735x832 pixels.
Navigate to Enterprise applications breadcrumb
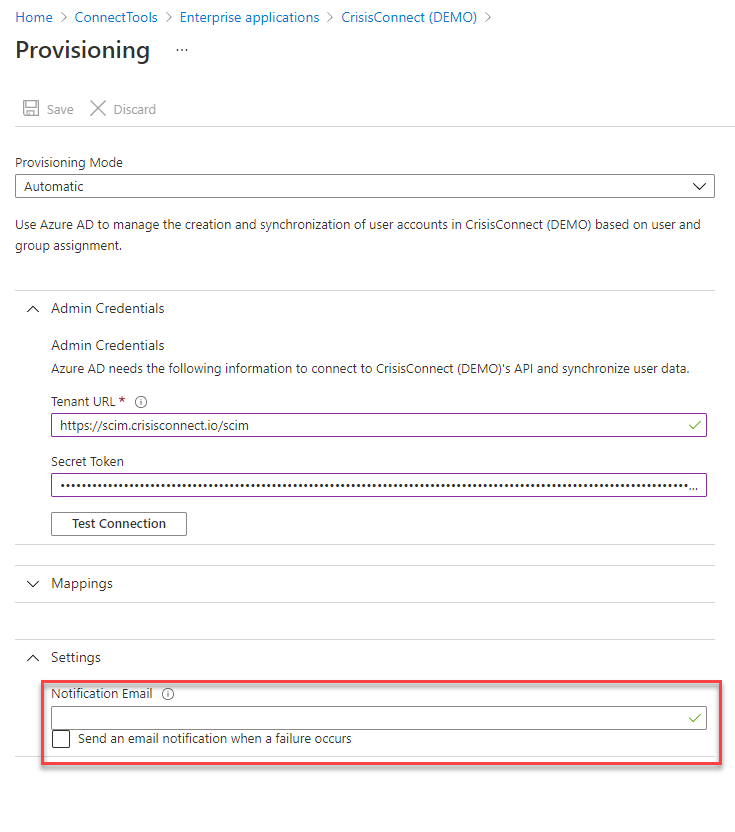pos(249,18)
